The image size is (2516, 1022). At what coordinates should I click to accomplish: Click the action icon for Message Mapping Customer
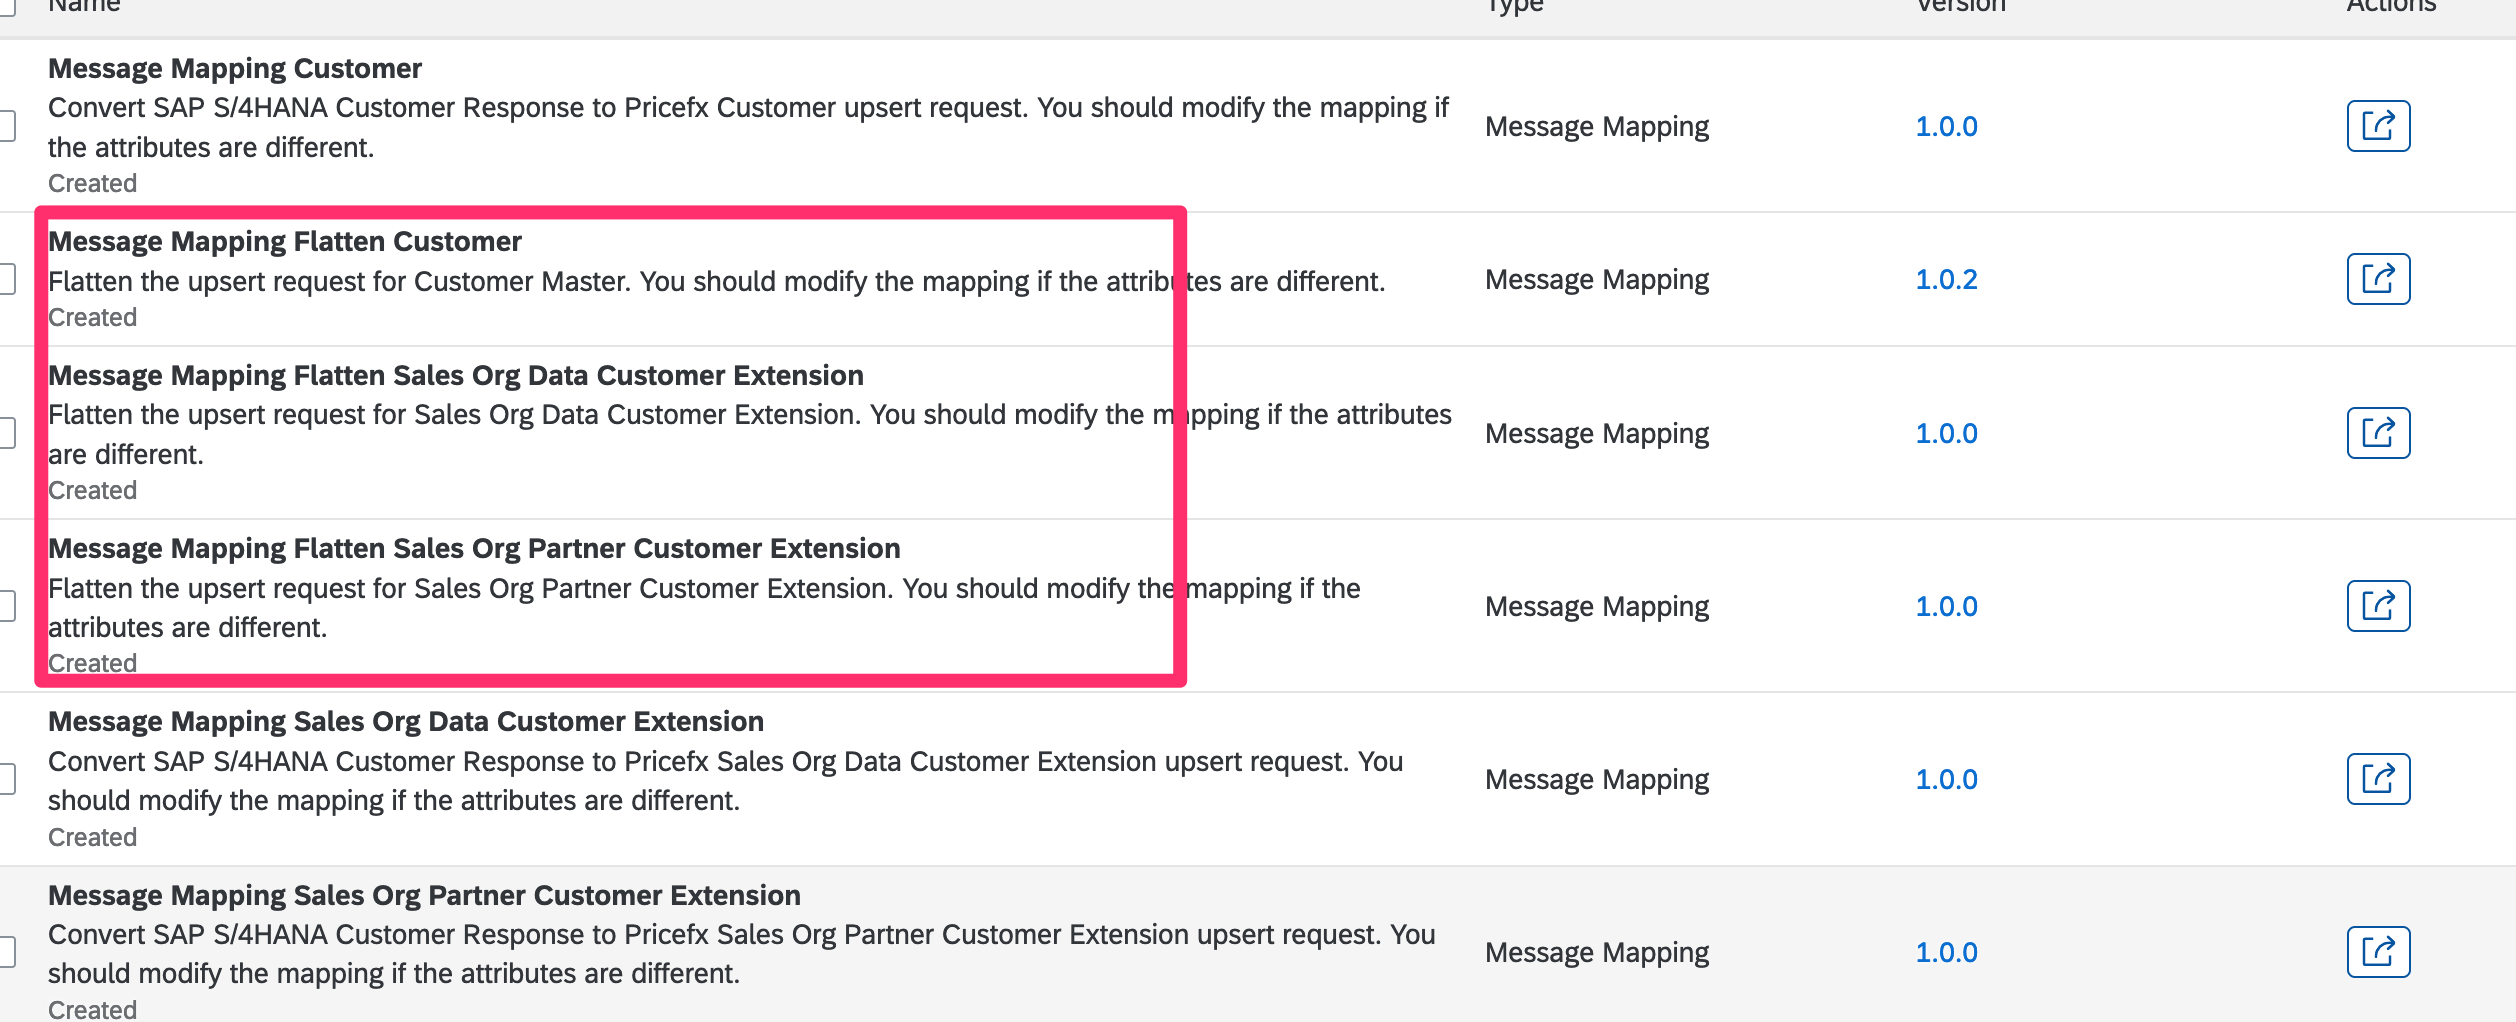click(x=2377, y=126)
